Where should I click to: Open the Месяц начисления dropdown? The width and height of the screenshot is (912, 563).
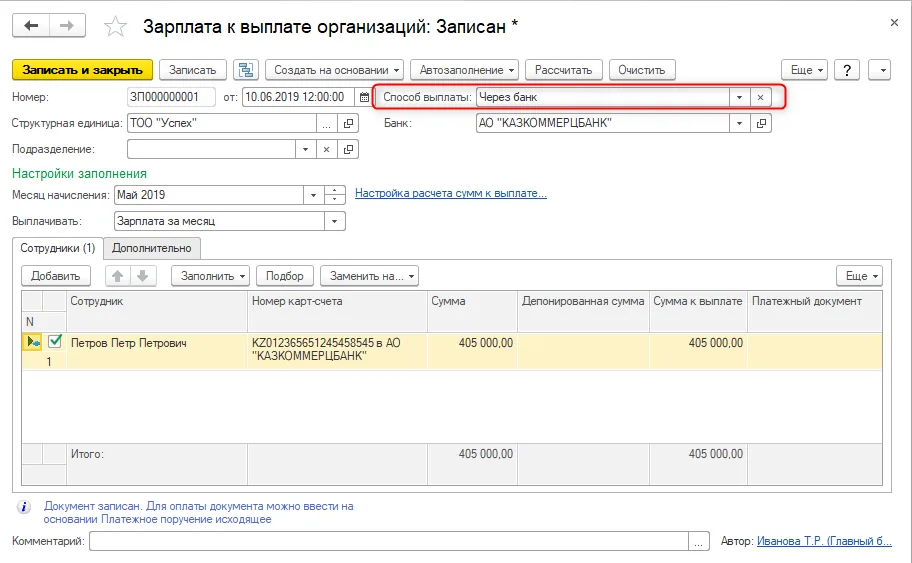pyautogui.click(x=313, y=195)
